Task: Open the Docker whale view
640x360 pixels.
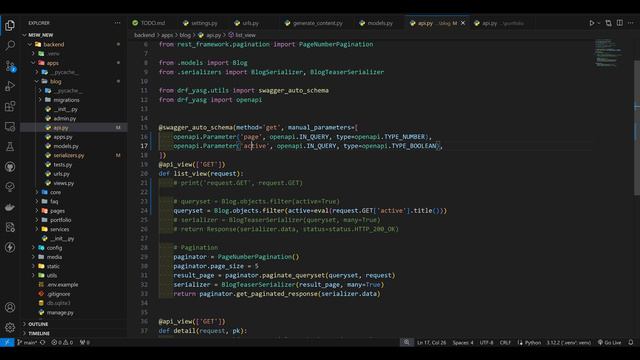Action: click(x=10, y=207)
